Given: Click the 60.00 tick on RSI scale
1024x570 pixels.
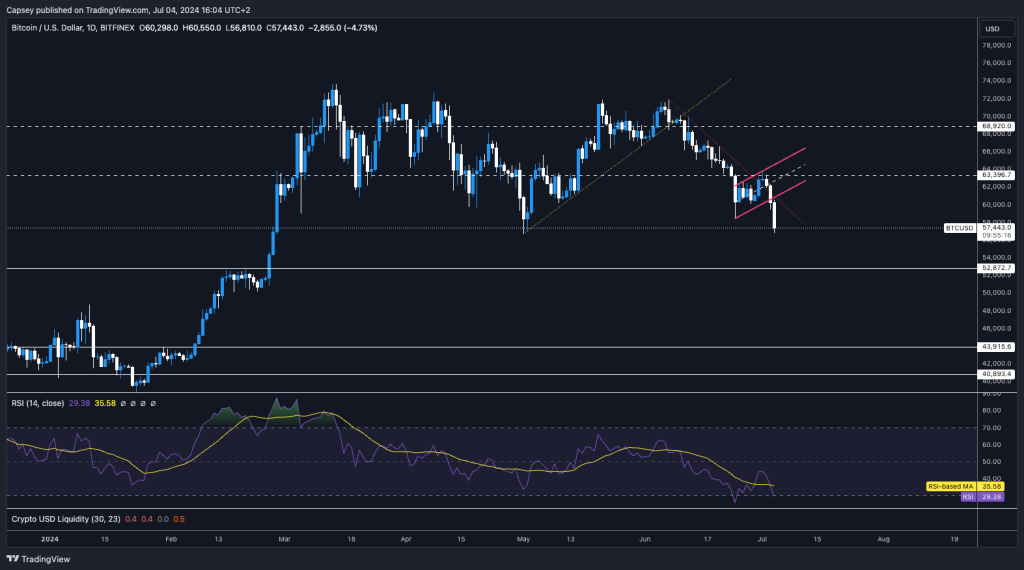Looking at the screenshot, I should point(991,445).
